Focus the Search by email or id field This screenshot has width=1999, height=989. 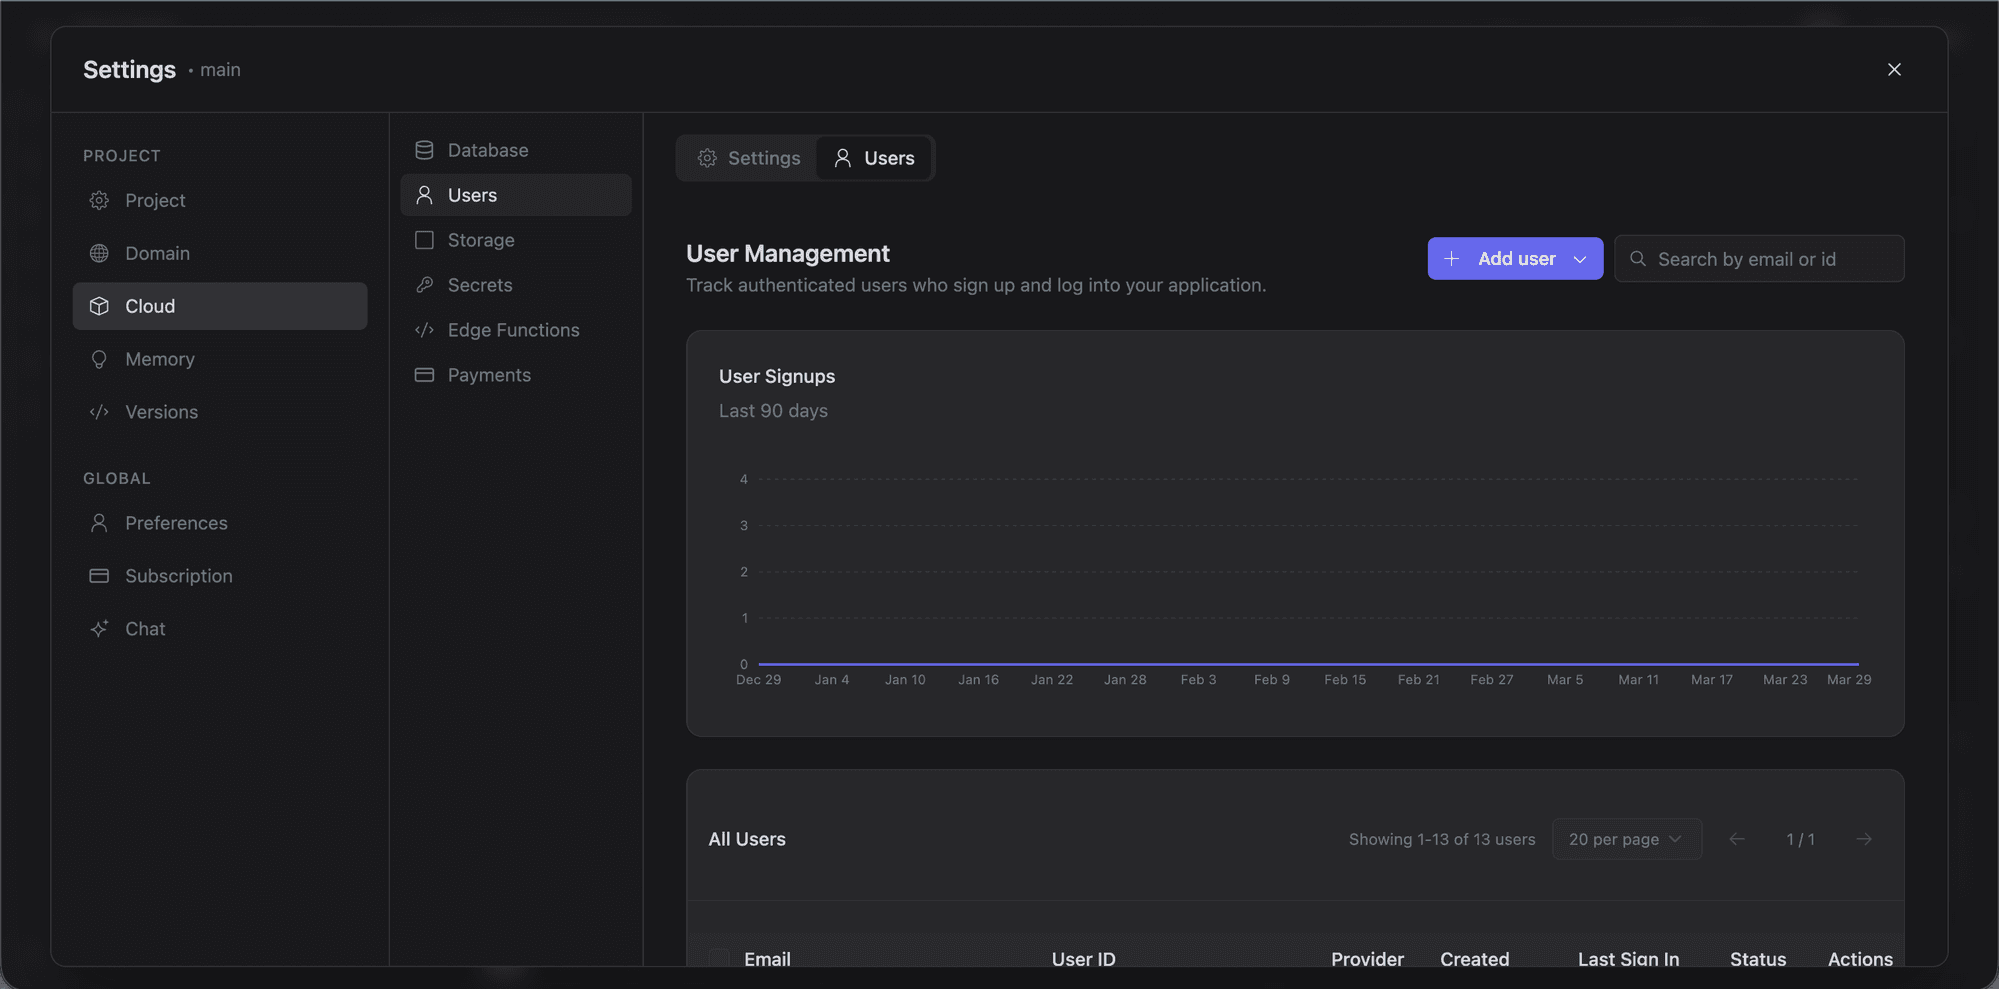click(x=1759, y=259)
